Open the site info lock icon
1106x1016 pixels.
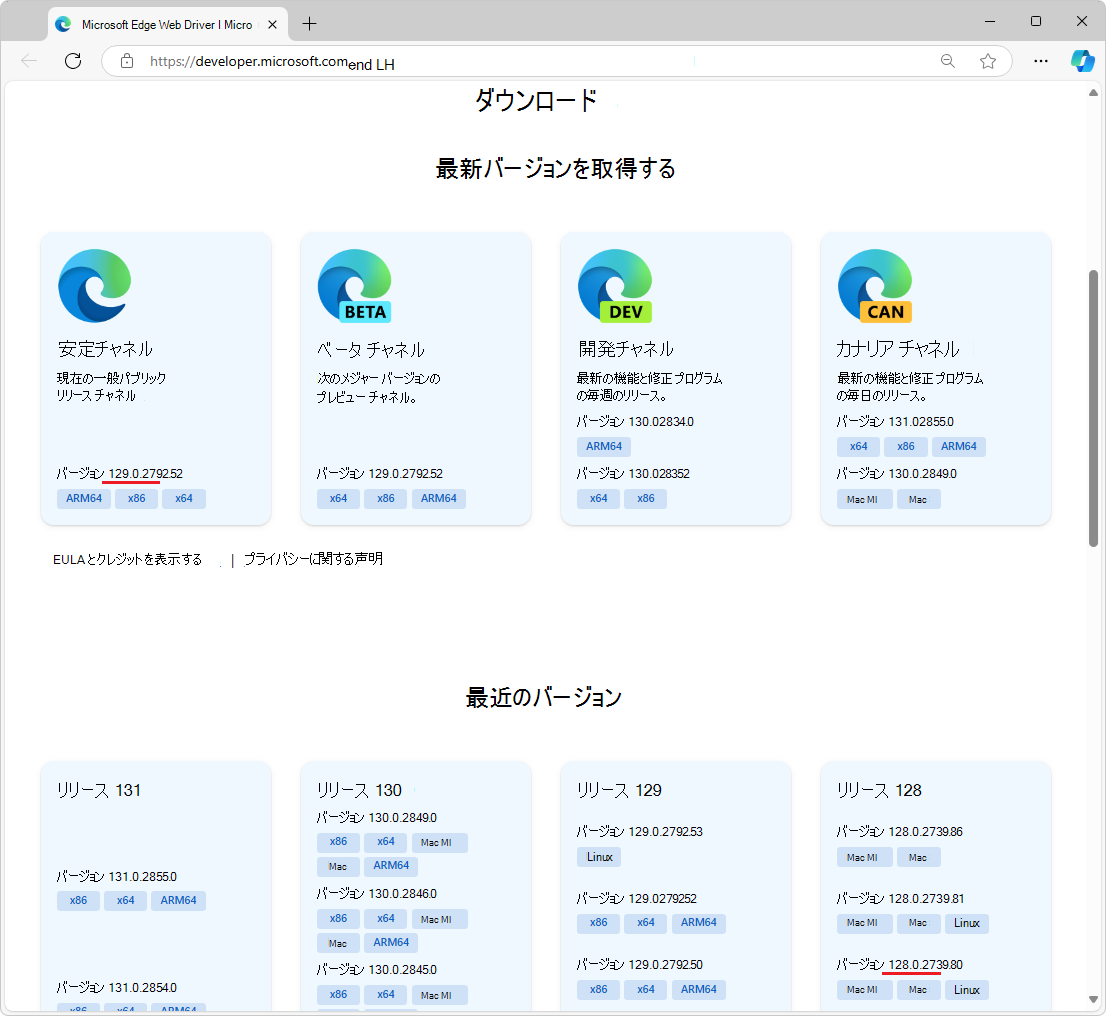(127, 61)
